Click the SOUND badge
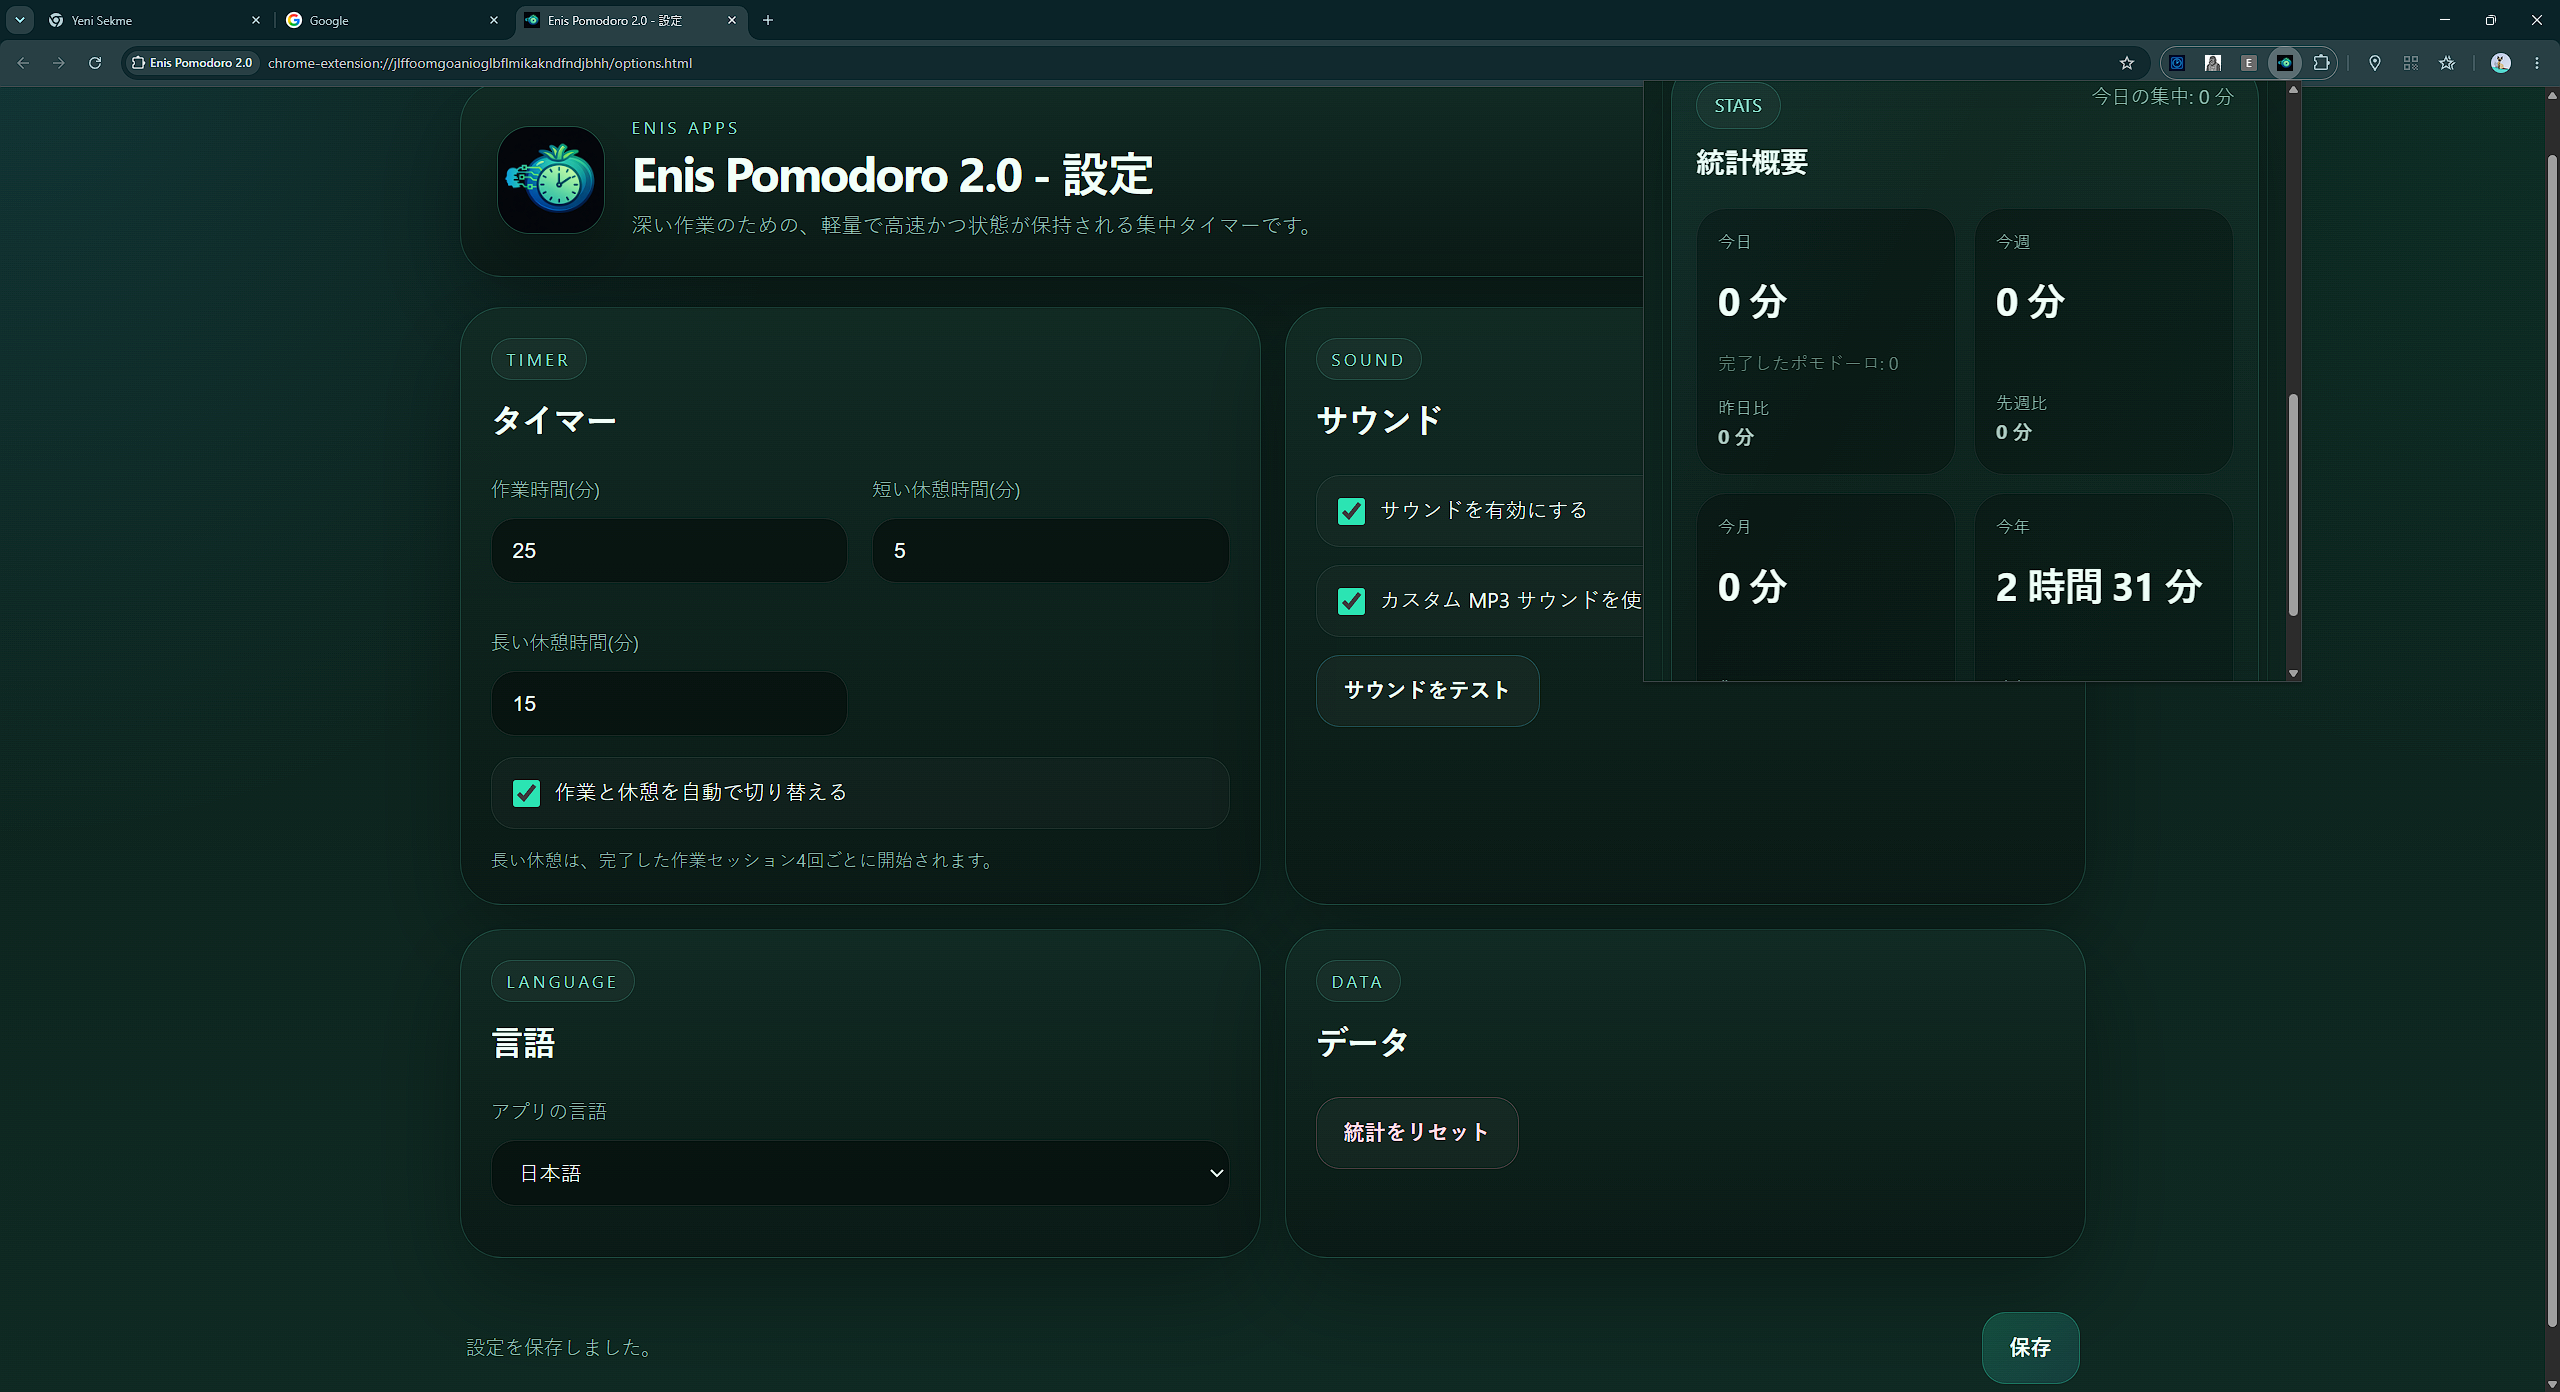The width and height of the screenshot is (2560, 1392). click(x=1368, y=360)
